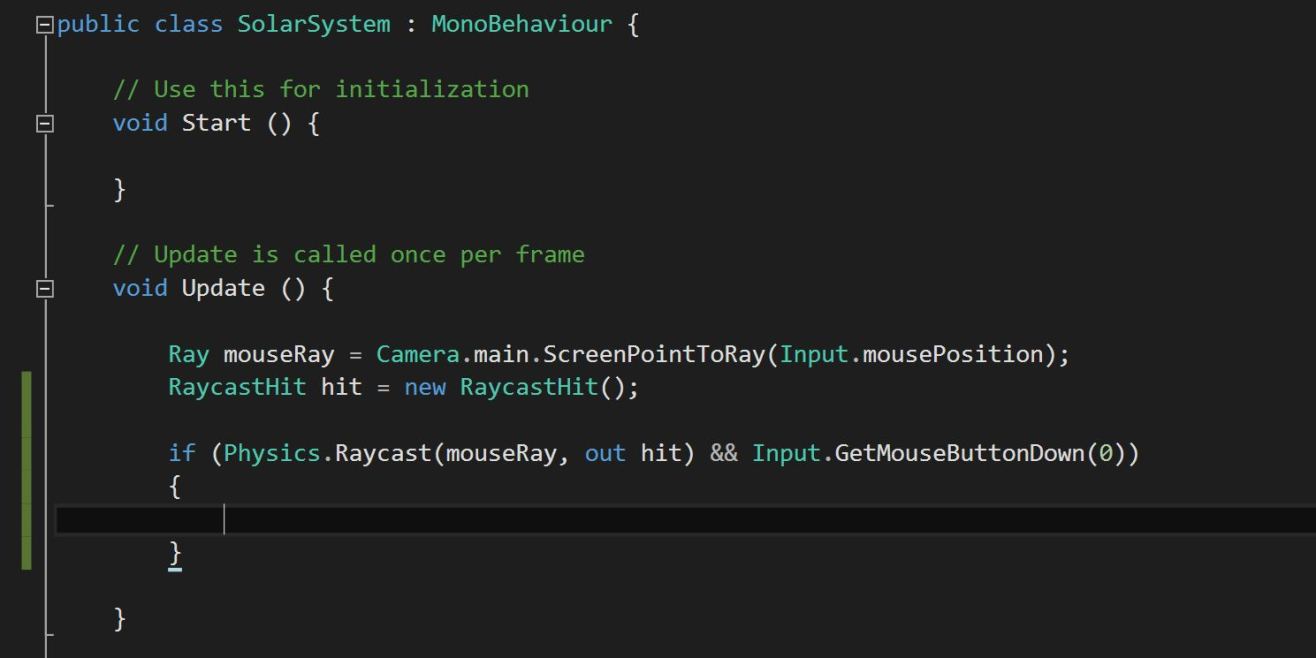Click the green change-tracking margin bar
The width and height of the screenshot is (1316, 658).
click(x=27, y=470)
